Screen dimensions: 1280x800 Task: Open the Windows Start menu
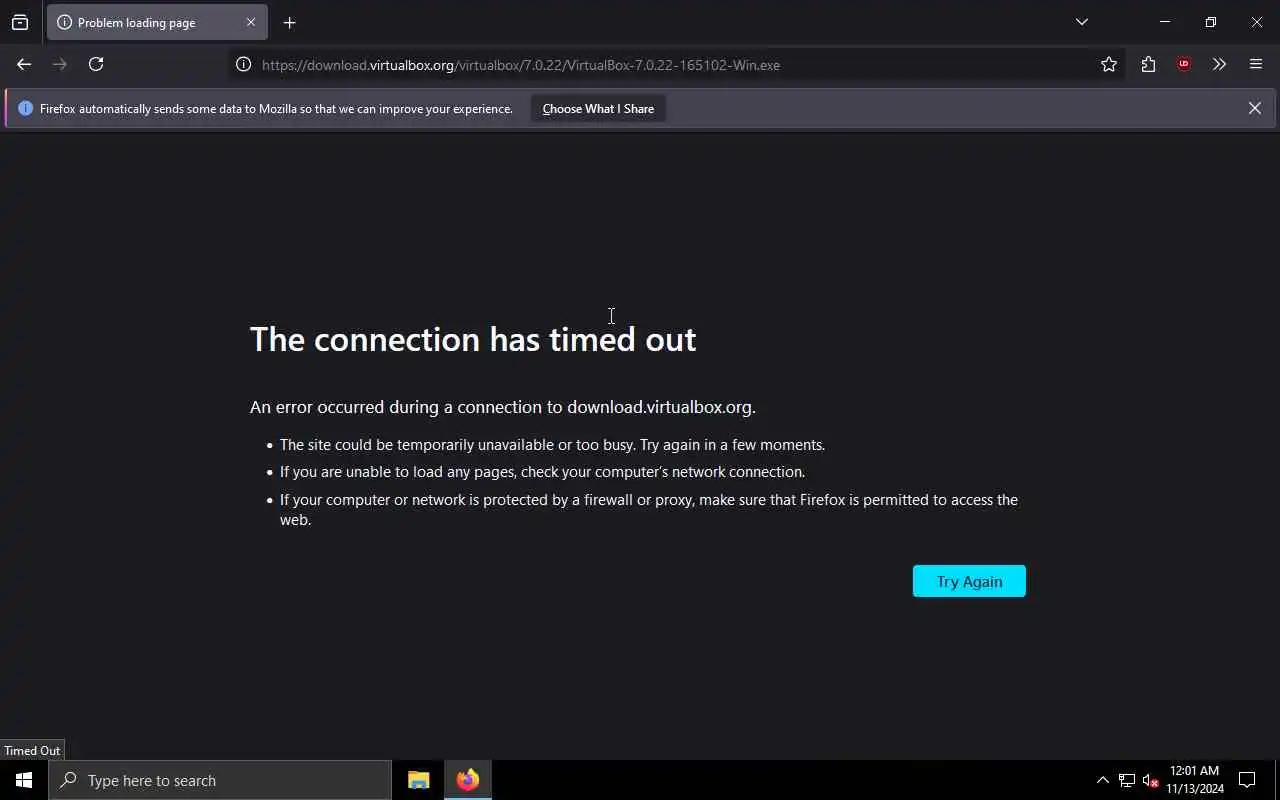(24, 780)
